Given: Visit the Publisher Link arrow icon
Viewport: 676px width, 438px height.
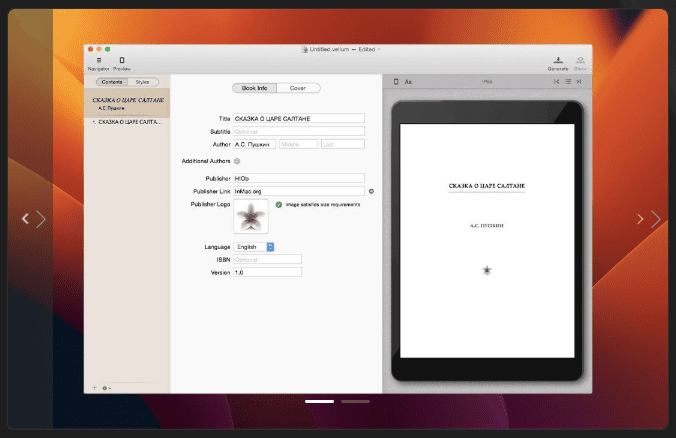Looking at the screenshot, I should click(x=371, y=191).
